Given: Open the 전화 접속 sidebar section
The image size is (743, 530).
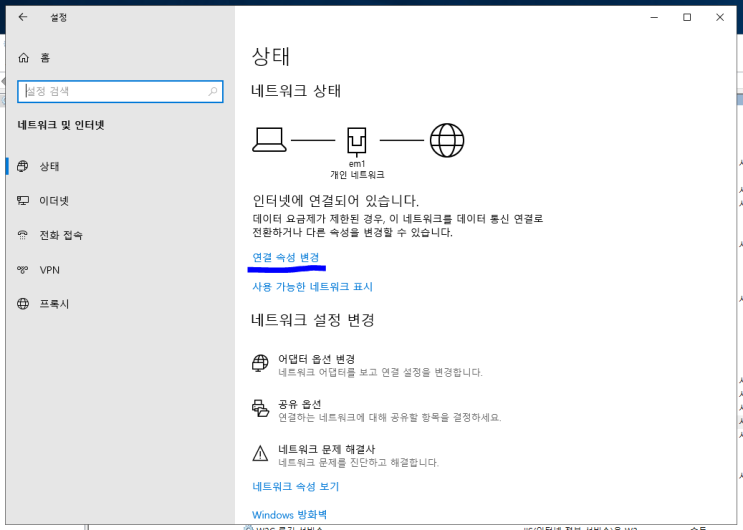Looking at the screenshot, I should 120,235.
